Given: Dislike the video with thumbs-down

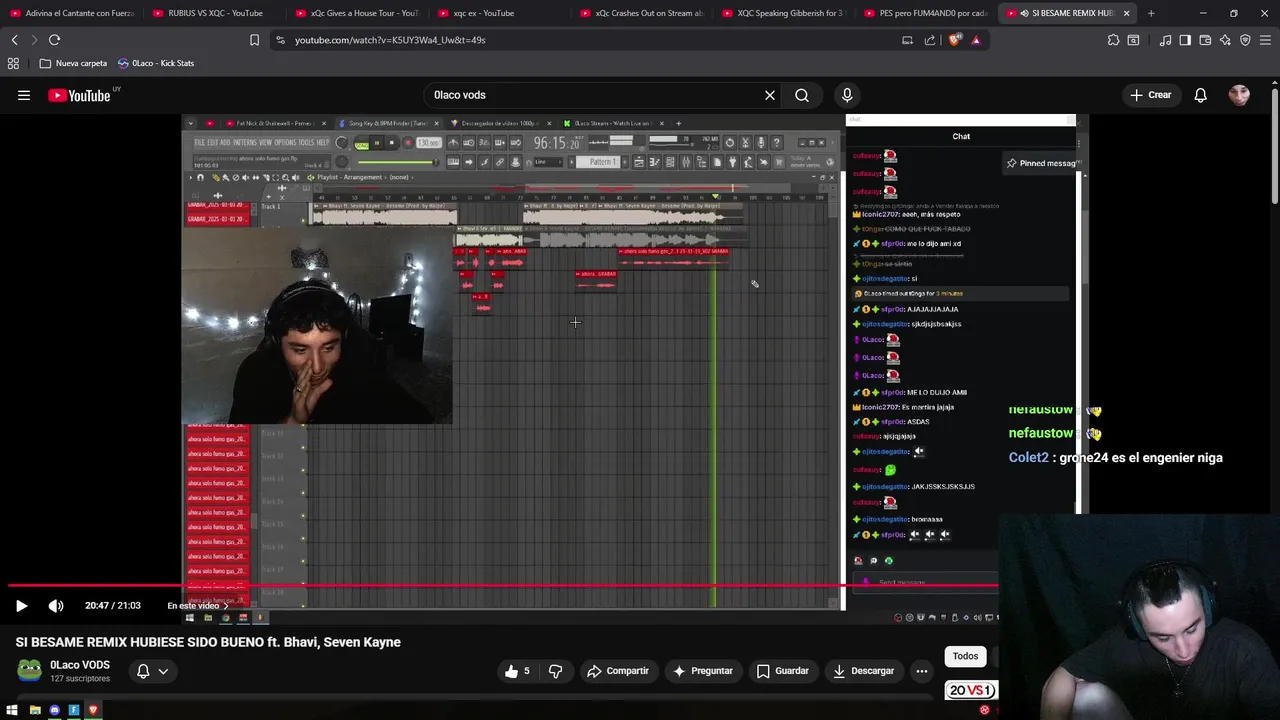Looking at the screenshot, I should [556, 671].
